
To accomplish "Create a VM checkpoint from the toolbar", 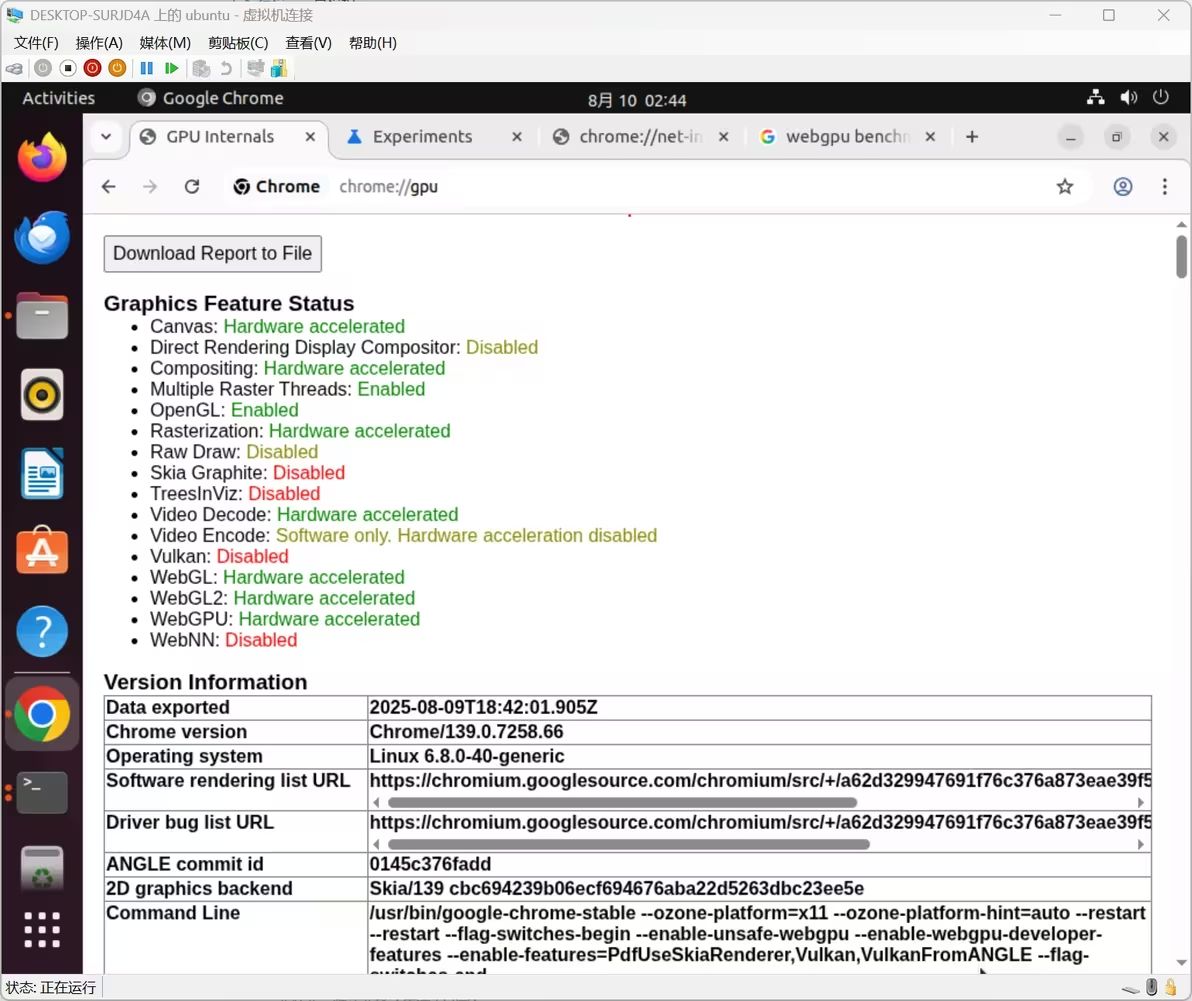I will point(201,68).
